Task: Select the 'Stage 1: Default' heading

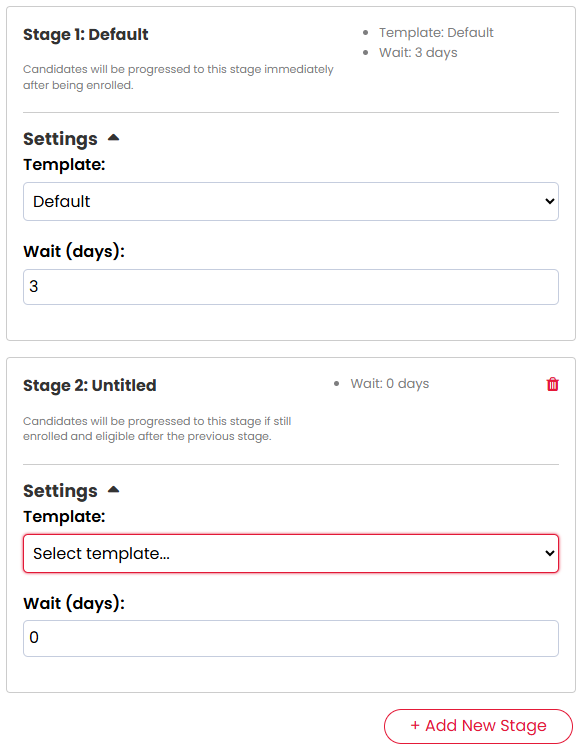Action: (x=86, y=35)
